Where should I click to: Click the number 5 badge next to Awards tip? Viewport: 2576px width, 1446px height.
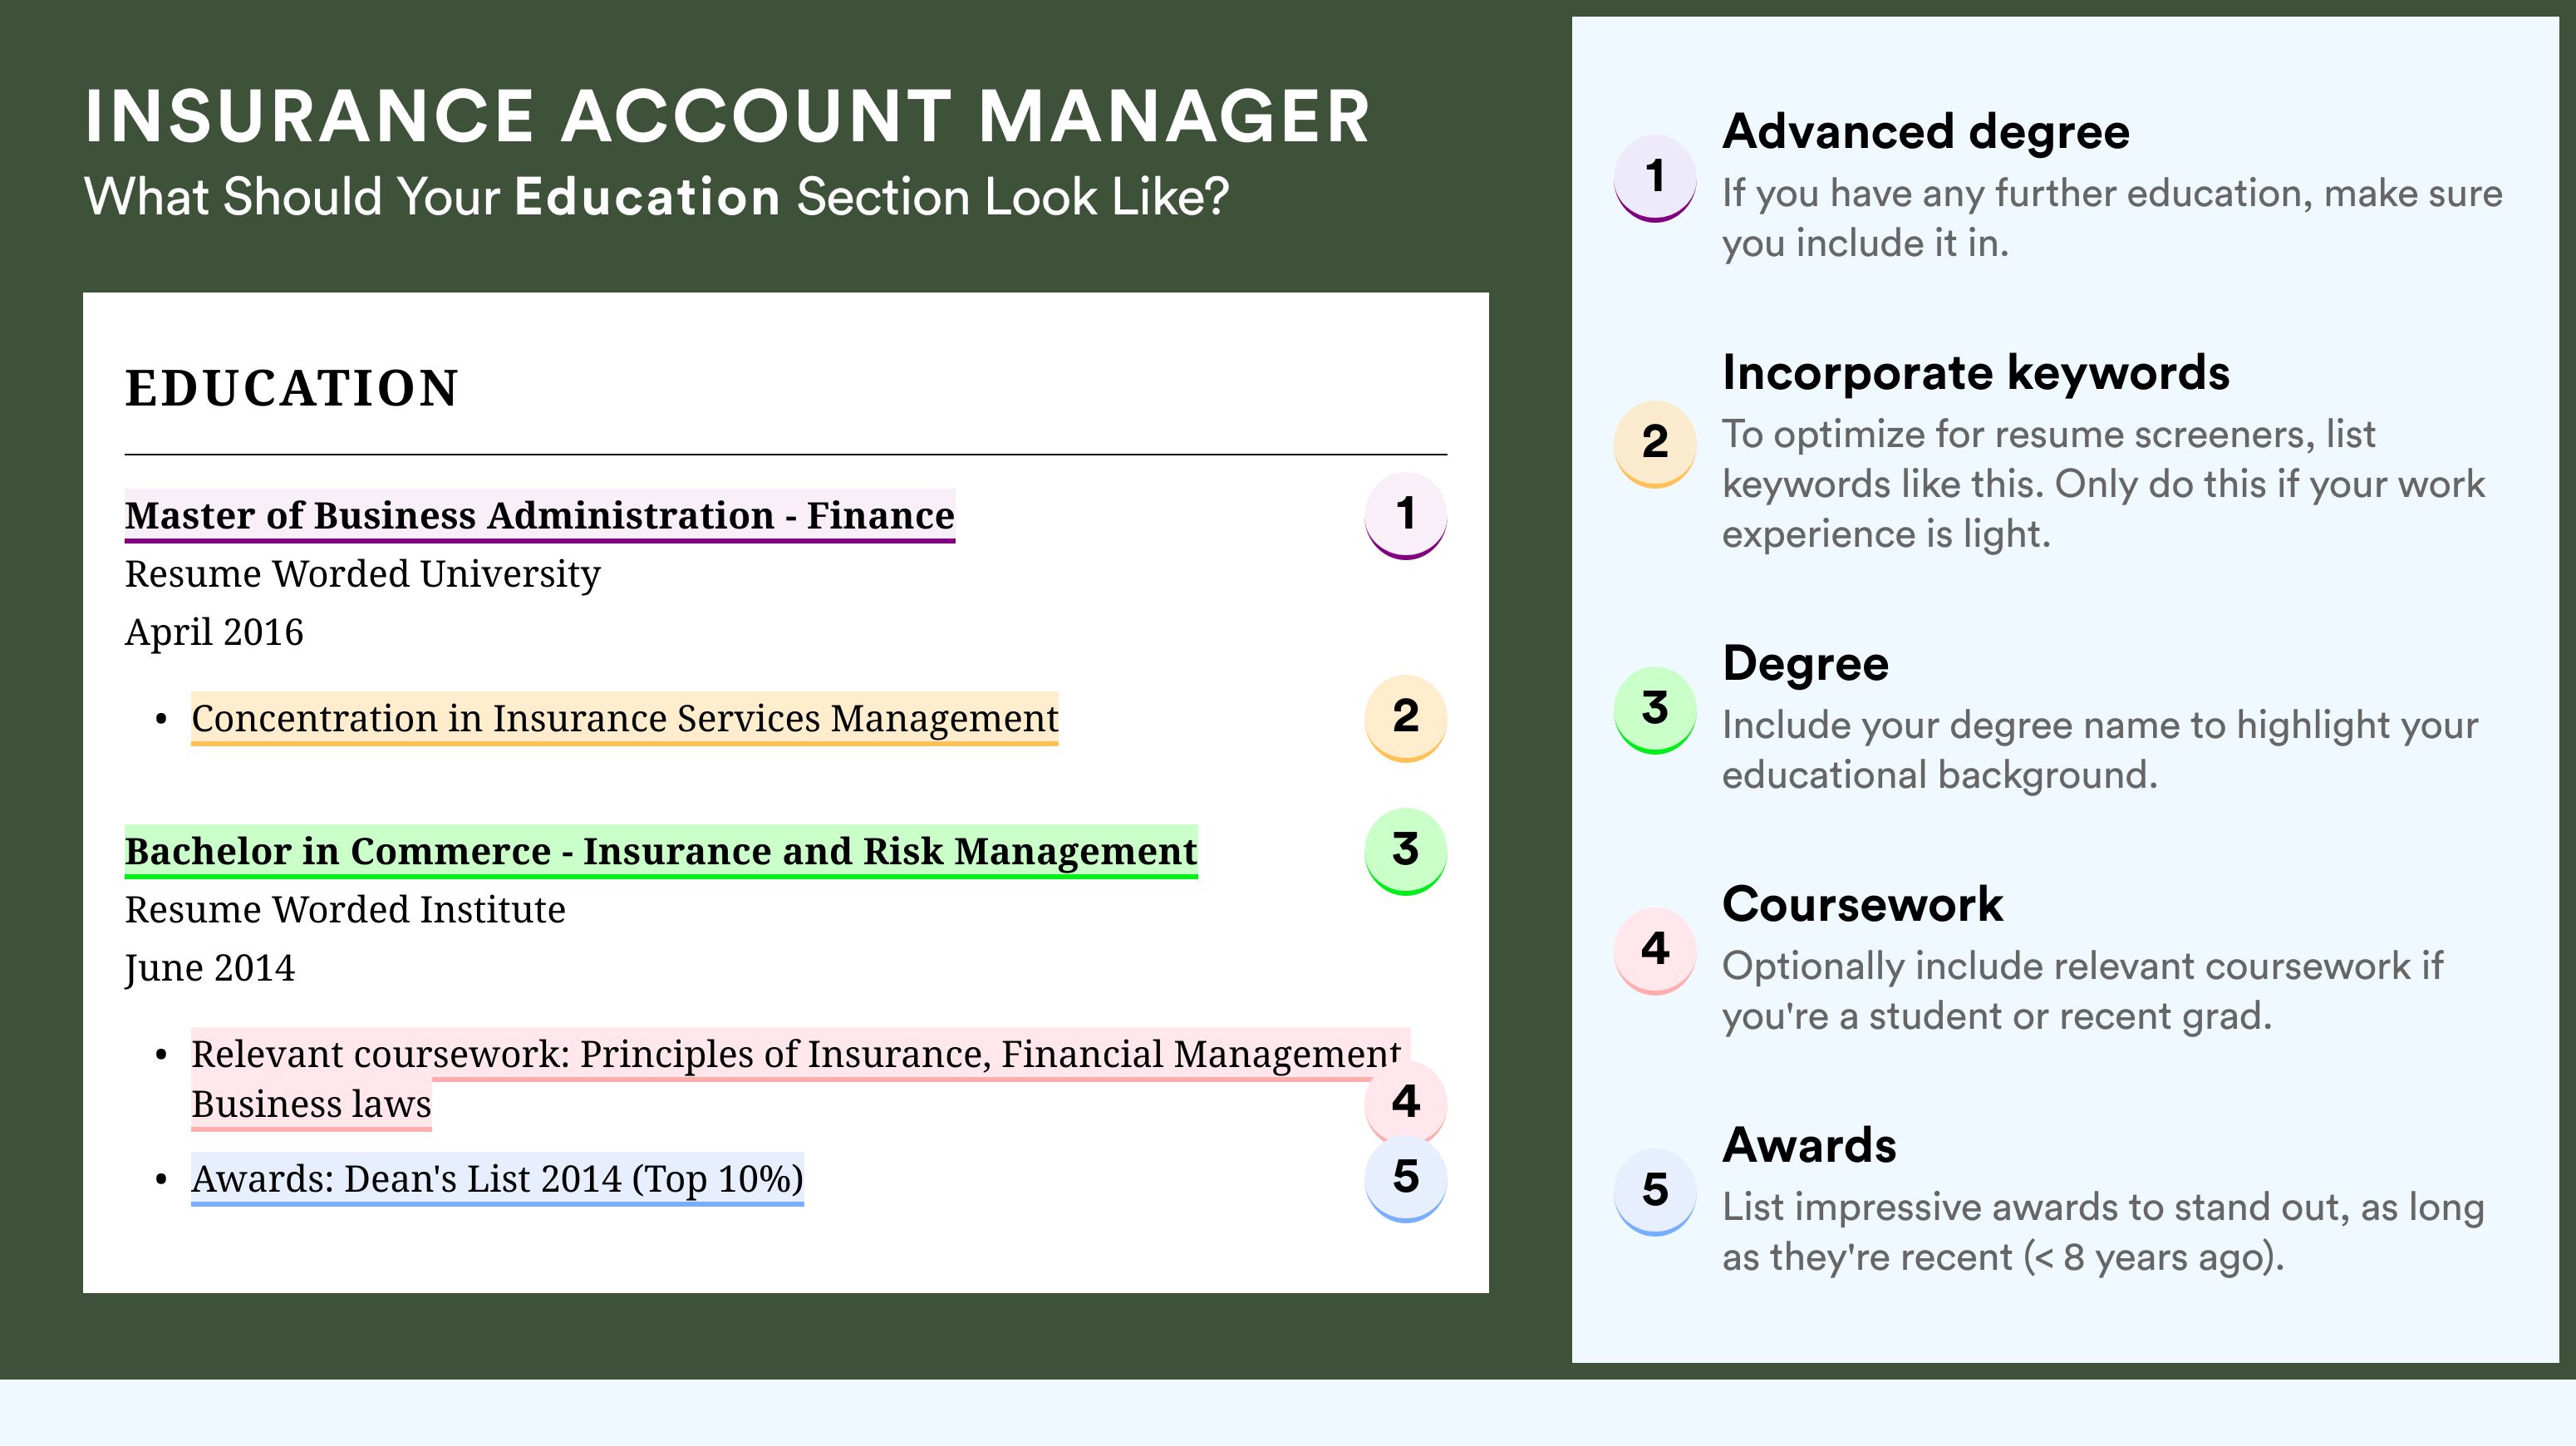[x=1654, y=1191]
